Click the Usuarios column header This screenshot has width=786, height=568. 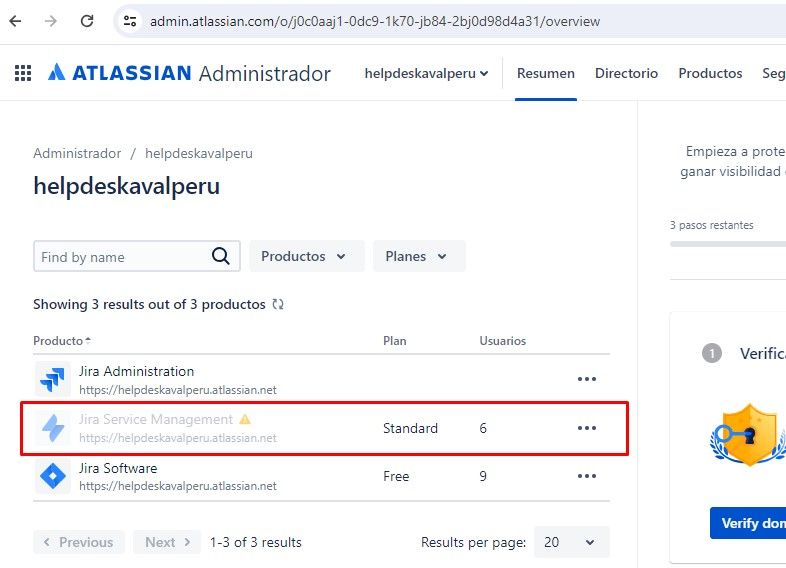[502, 341]
